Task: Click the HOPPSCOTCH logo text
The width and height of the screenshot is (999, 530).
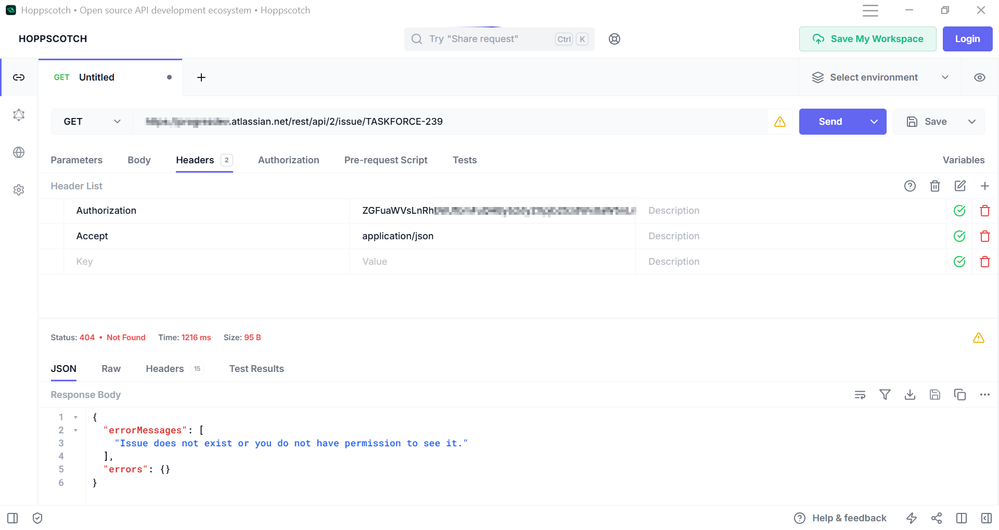Action: pos(53,39)
